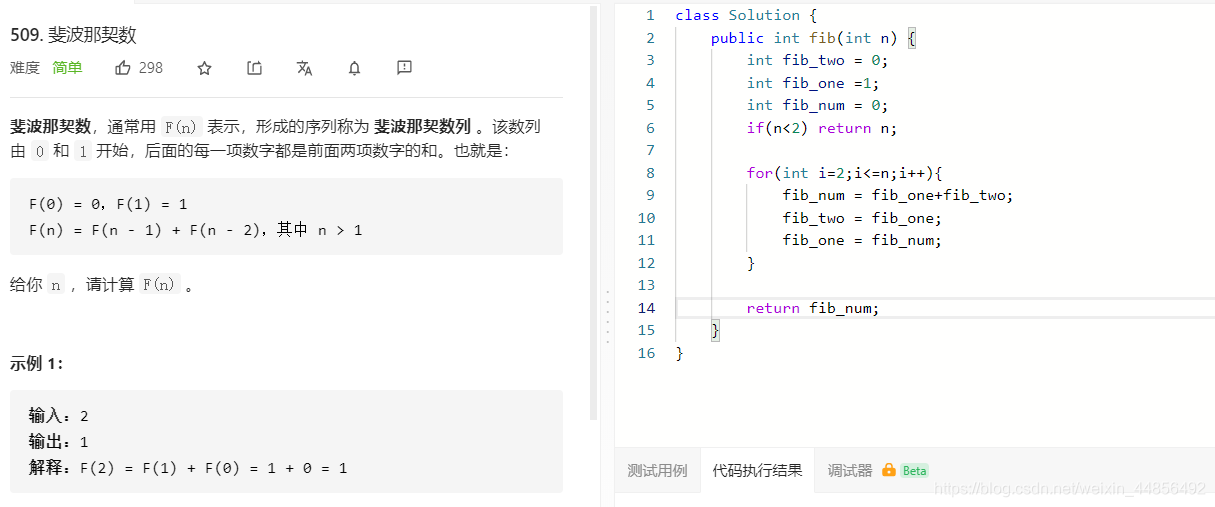Click the example text 输出：1

[x=59, y=442]
